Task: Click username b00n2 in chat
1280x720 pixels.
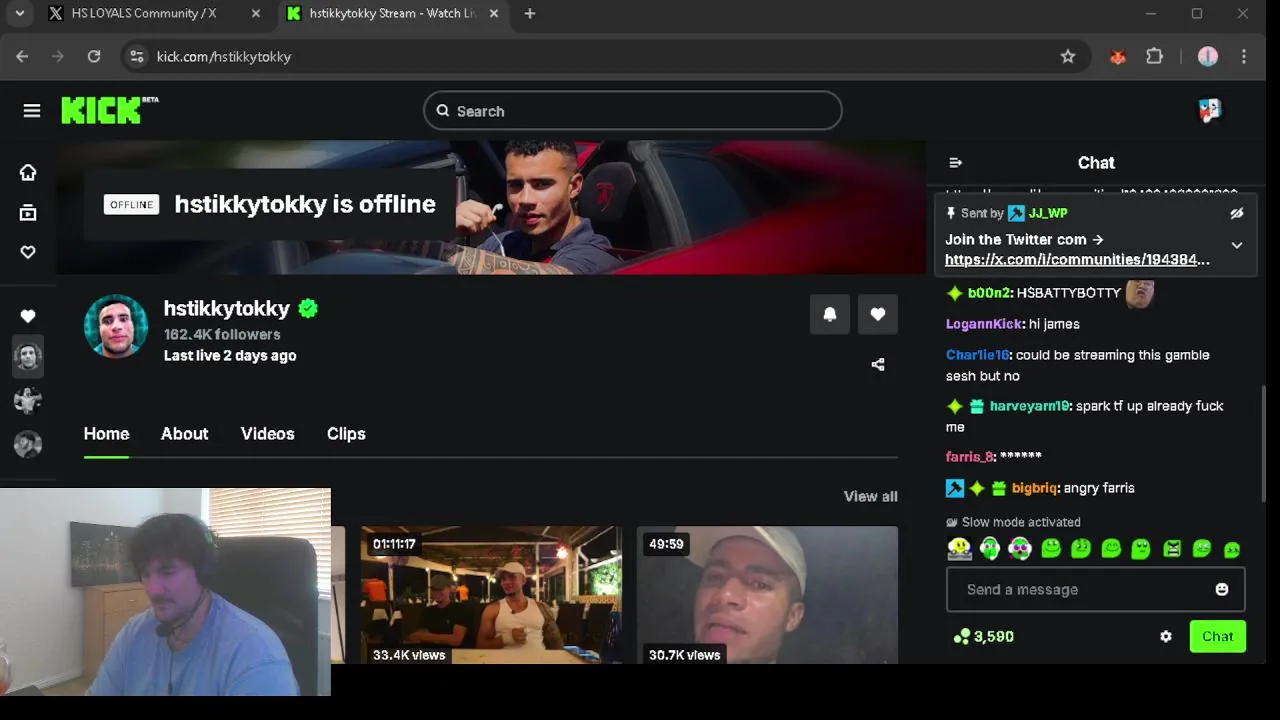Action: (990, 293)
